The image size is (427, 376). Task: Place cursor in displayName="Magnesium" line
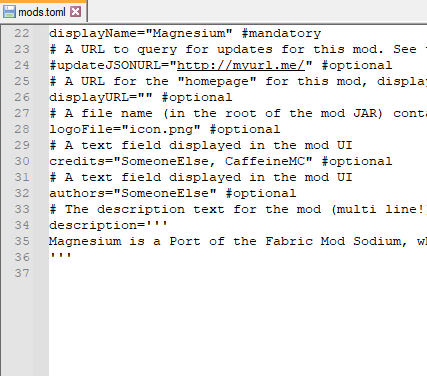185,33
